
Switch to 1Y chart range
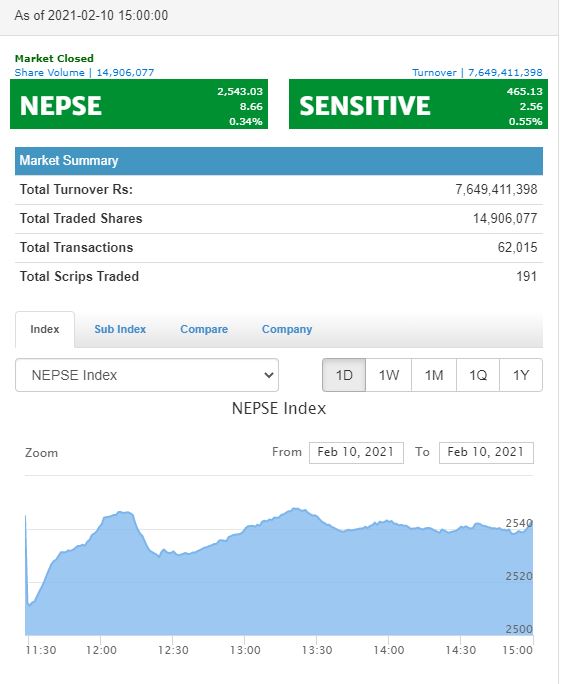point(521,375)
